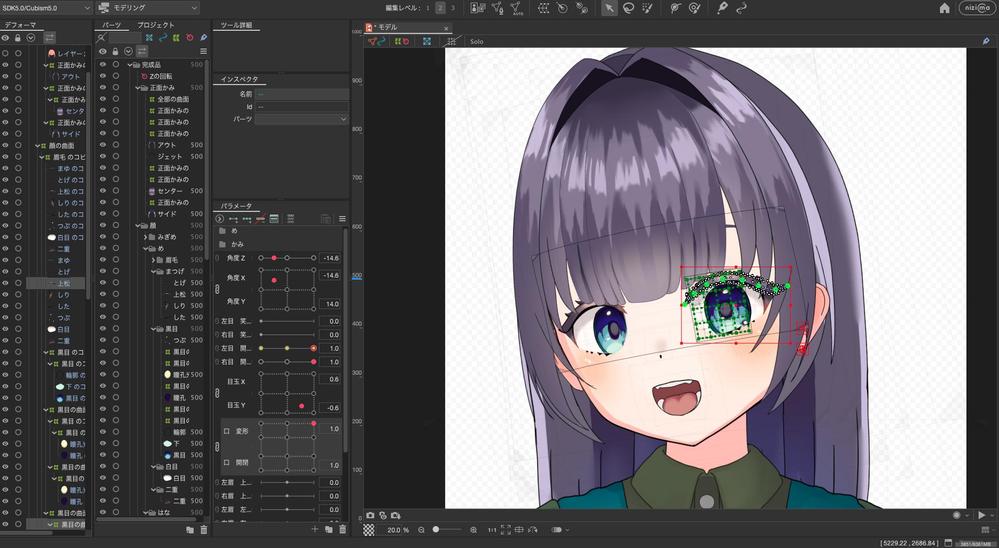Zoom out with the magnifier minus icon

[422, 530]
